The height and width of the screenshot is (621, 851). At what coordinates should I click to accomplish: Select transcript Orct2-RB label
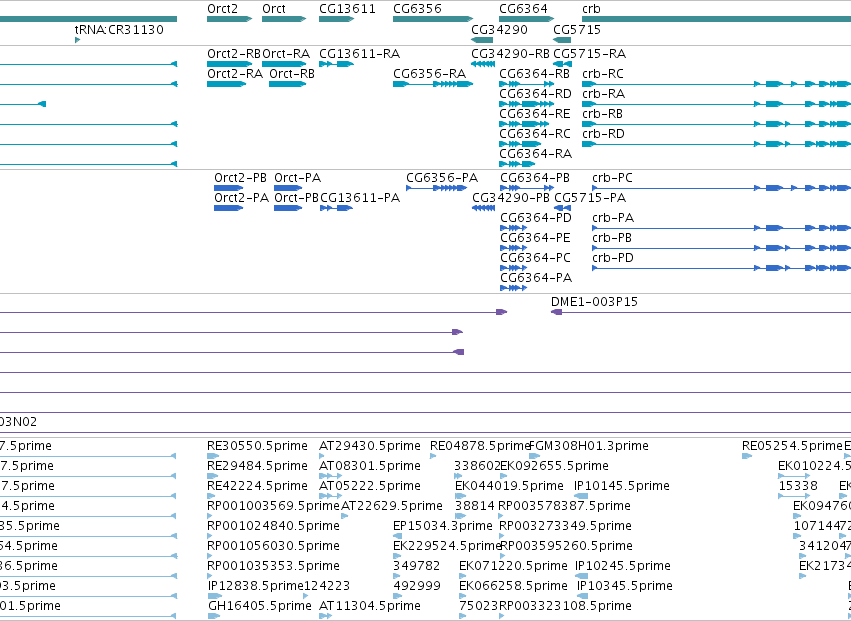234,54
